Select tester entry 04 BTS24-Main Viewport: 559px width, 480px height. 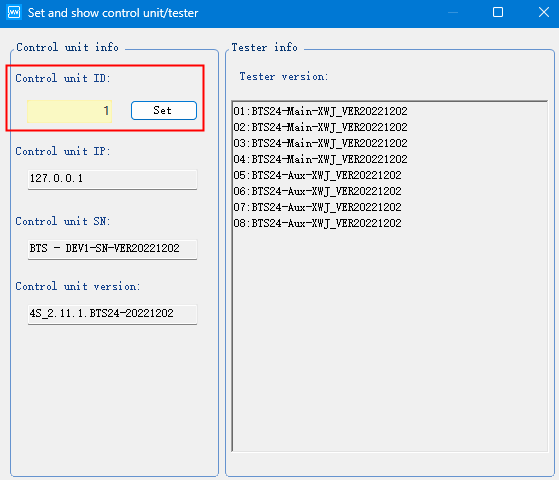pyautogui.click(x=320, y=159)
